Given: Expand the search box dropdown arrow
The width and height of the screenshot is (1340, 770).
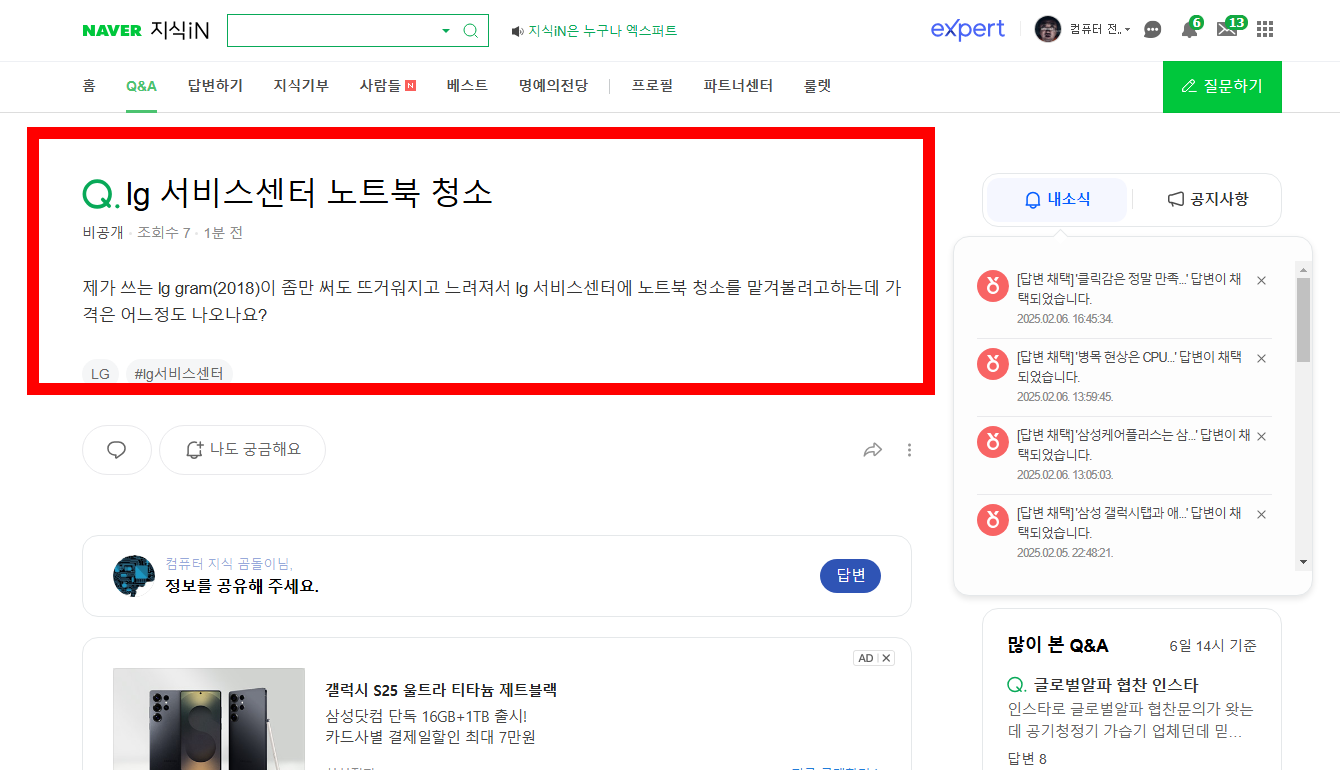Looking at the screenshot, I should tap(446, 31).
